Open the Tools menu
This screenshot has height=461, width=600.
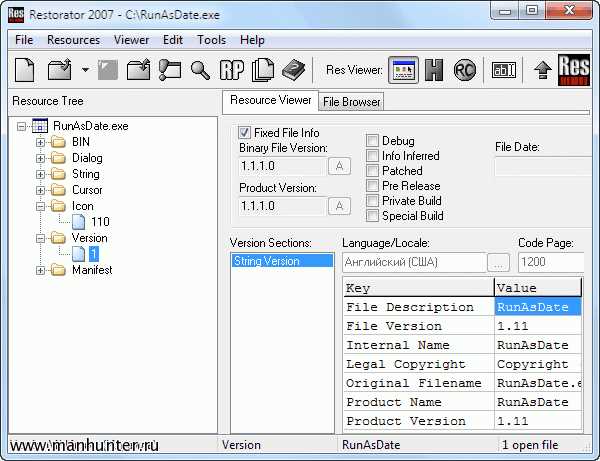coord(211,40)
